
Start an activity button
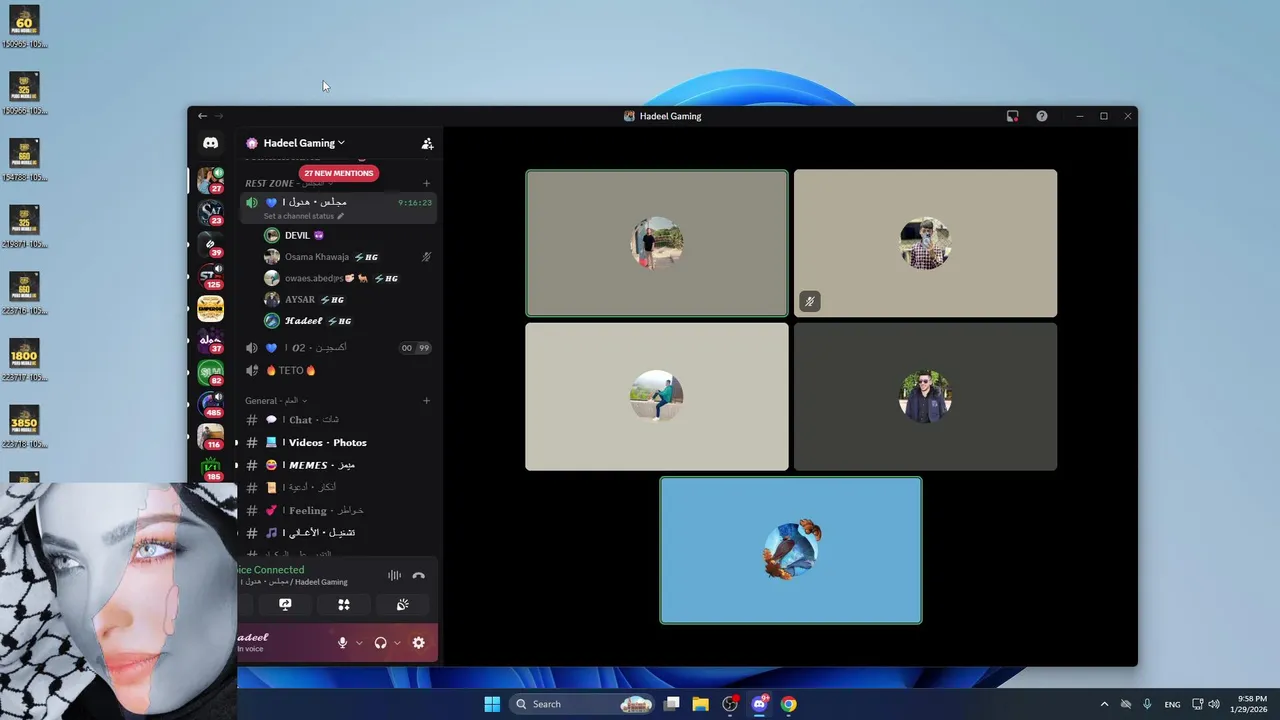pyautogui.click(x=343, y=604)
